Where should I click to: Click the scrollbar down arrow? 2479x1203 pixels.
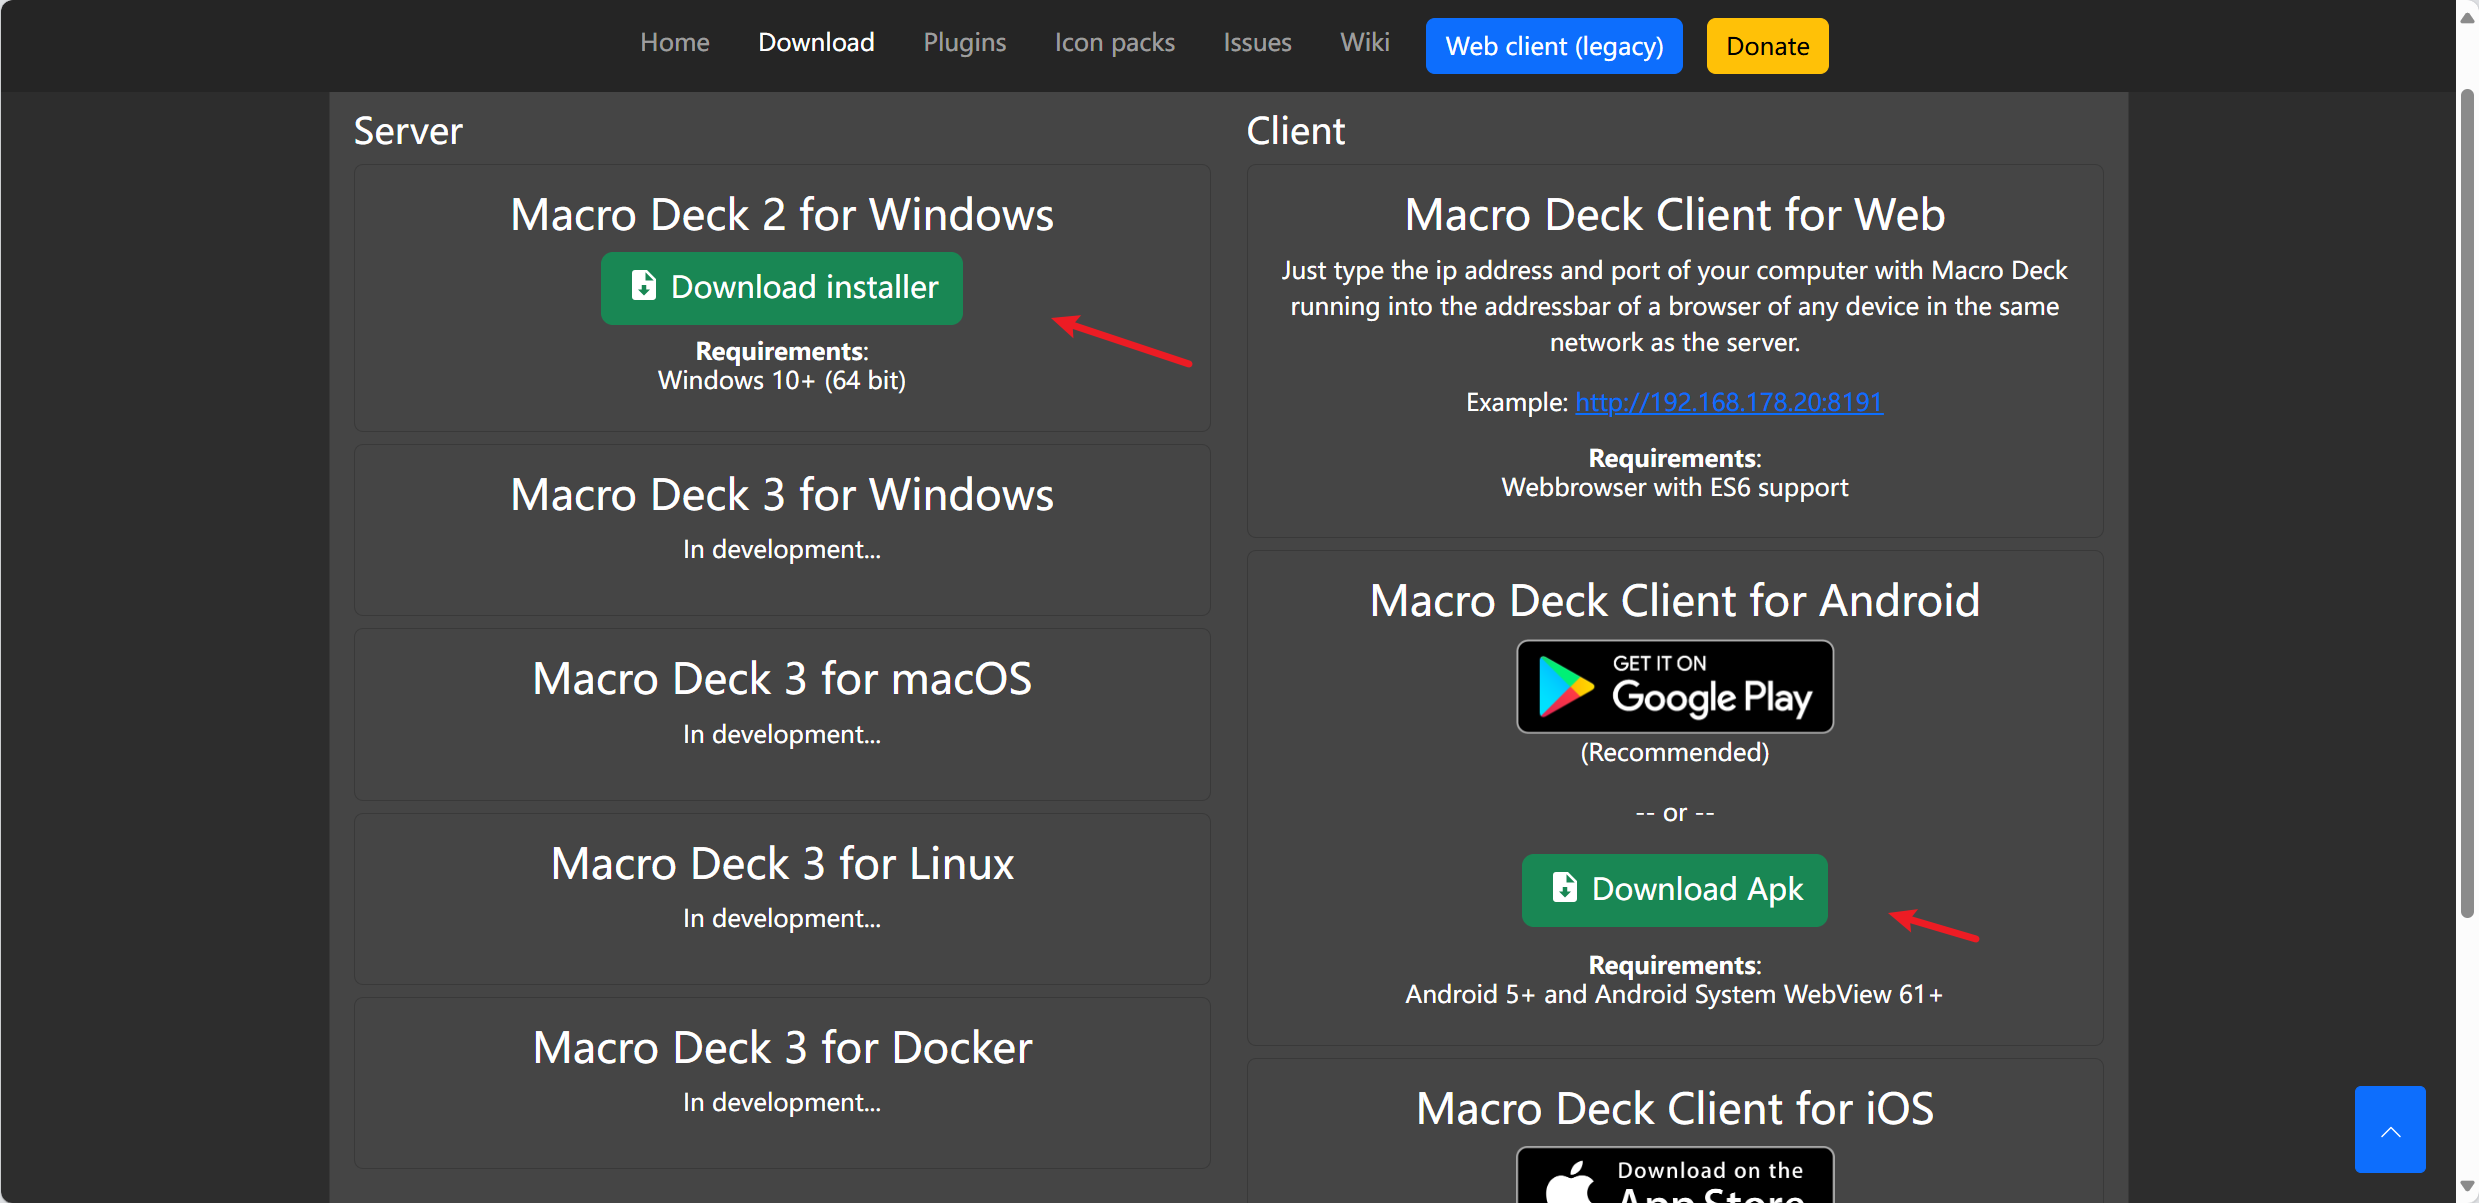pyautogui.click(x=2467, y=1185)
